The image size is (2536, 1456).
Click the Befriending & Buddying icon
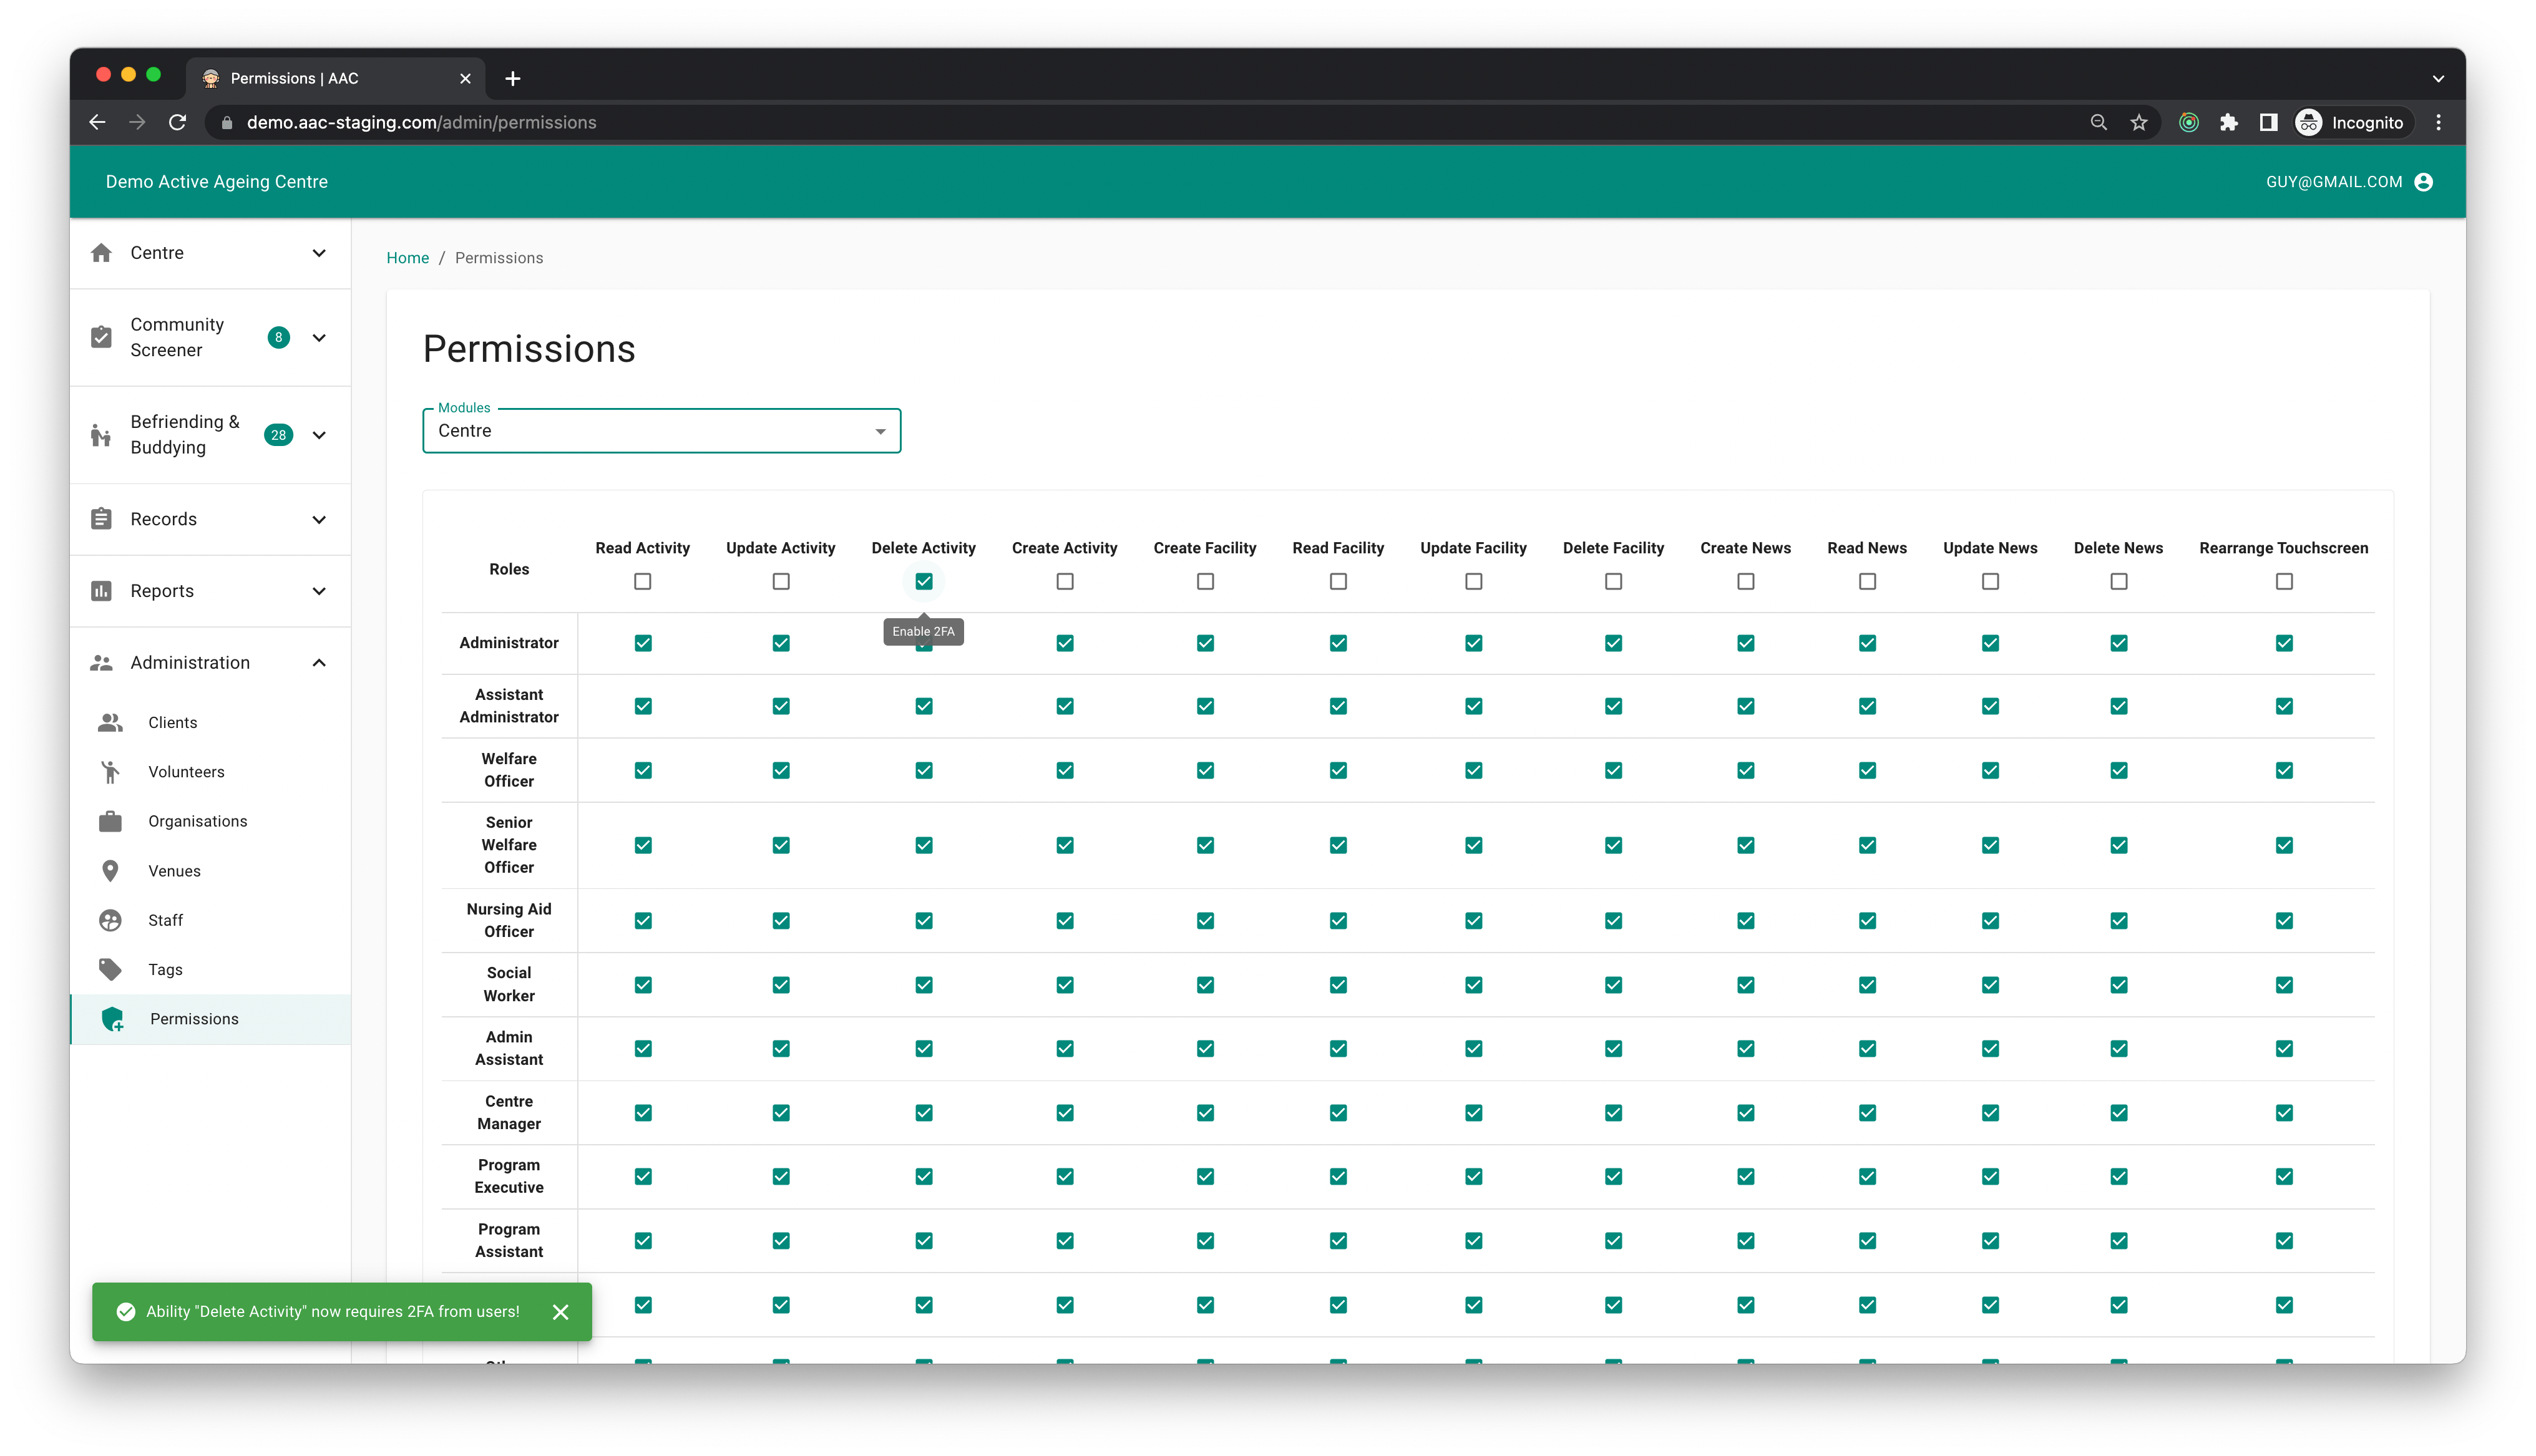[x=101, y=435]
